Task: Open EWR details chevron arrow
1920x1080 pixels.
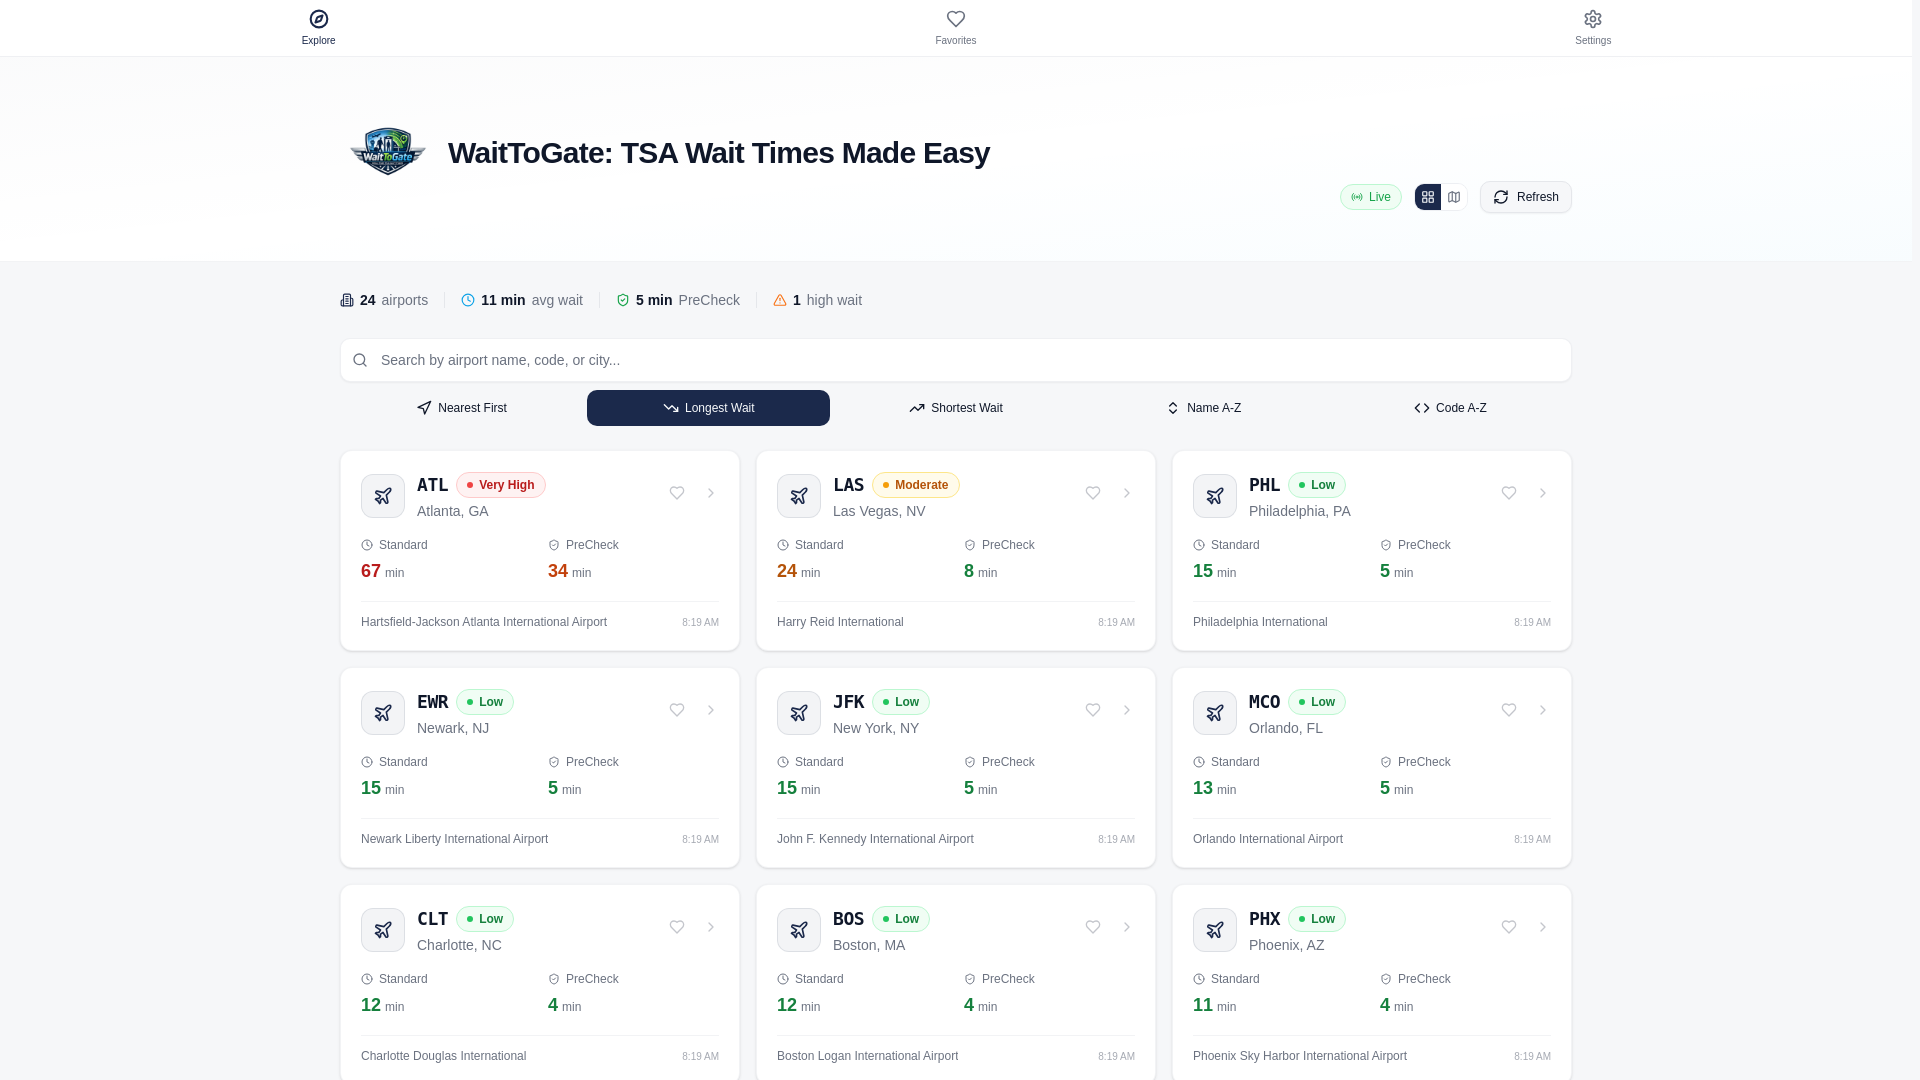Action: tap(711, 710)
